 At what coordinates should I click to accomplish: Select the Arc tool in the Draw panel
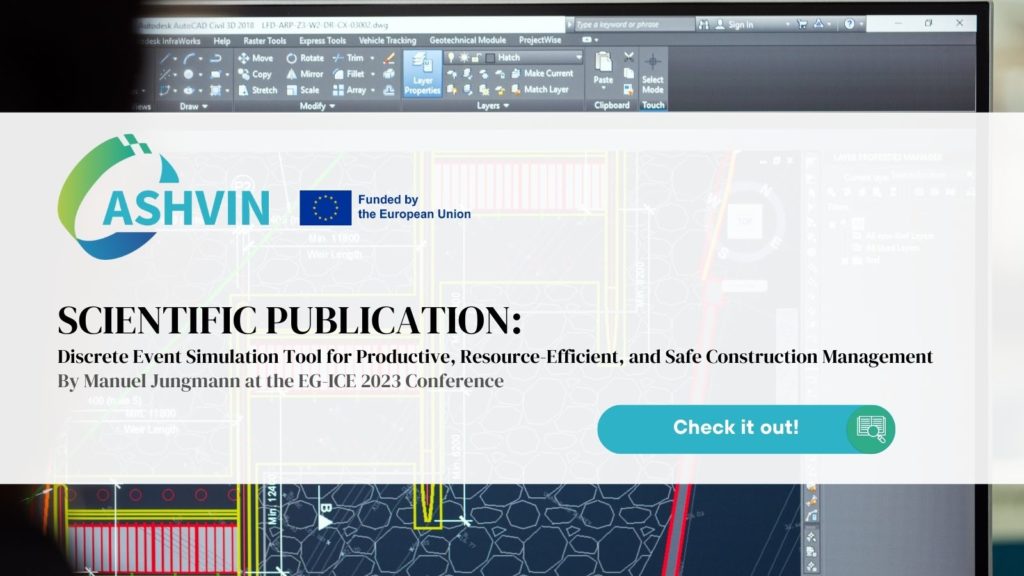click(189, 59)
